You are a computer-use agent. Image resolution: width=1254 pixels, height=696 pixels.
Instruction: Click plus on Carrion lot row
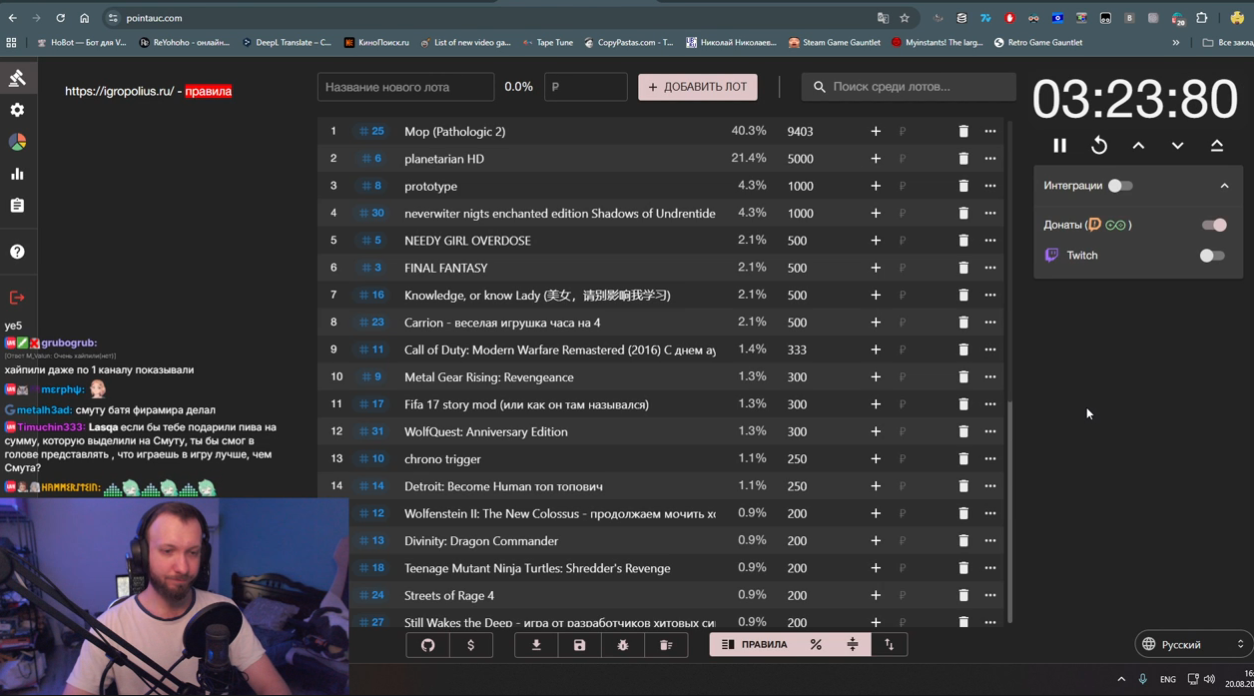tap(875, 322)
